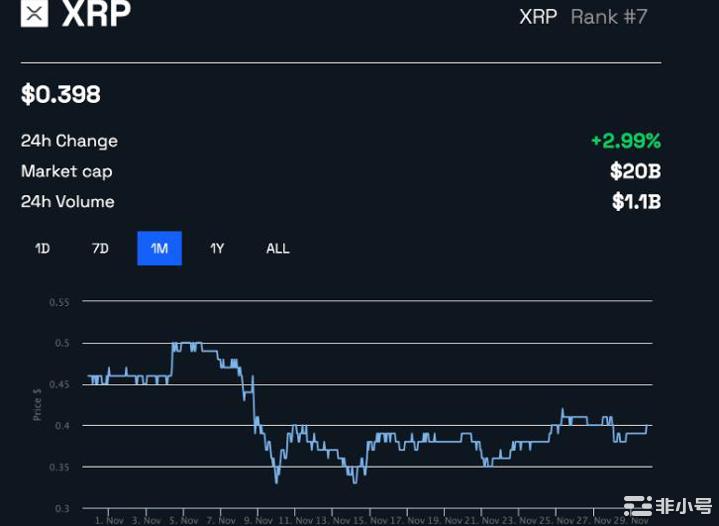The image size is (719, 526).
Task: Click the large XRP heading
Action: pyautogui.click(x=96, y=13)
